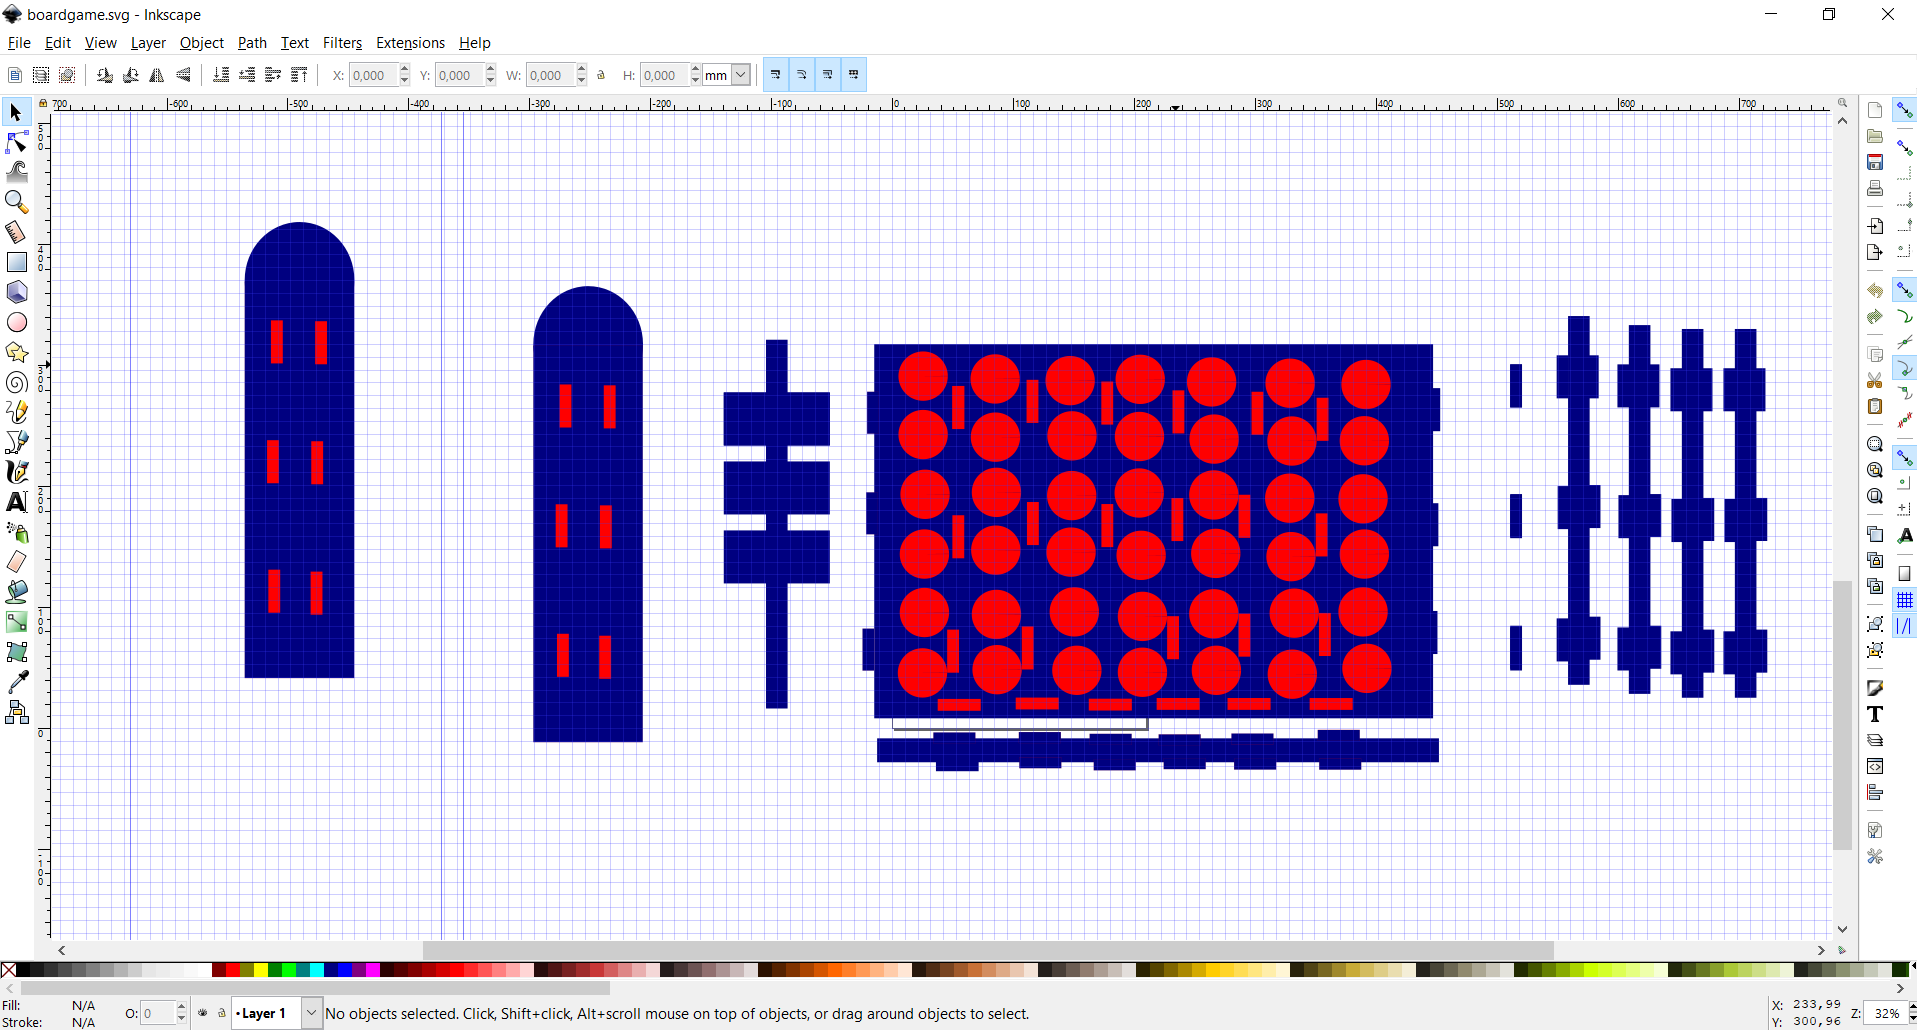Open the Edit menu

tap(58, 43)
